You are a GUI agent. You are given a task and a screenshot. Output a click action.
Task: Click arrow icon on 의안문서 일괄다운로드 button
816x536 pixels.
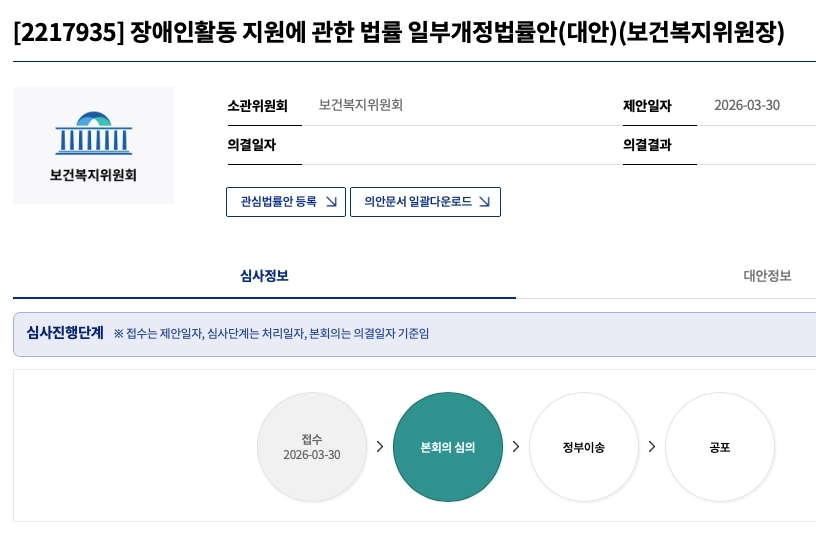tap(484, 201)
